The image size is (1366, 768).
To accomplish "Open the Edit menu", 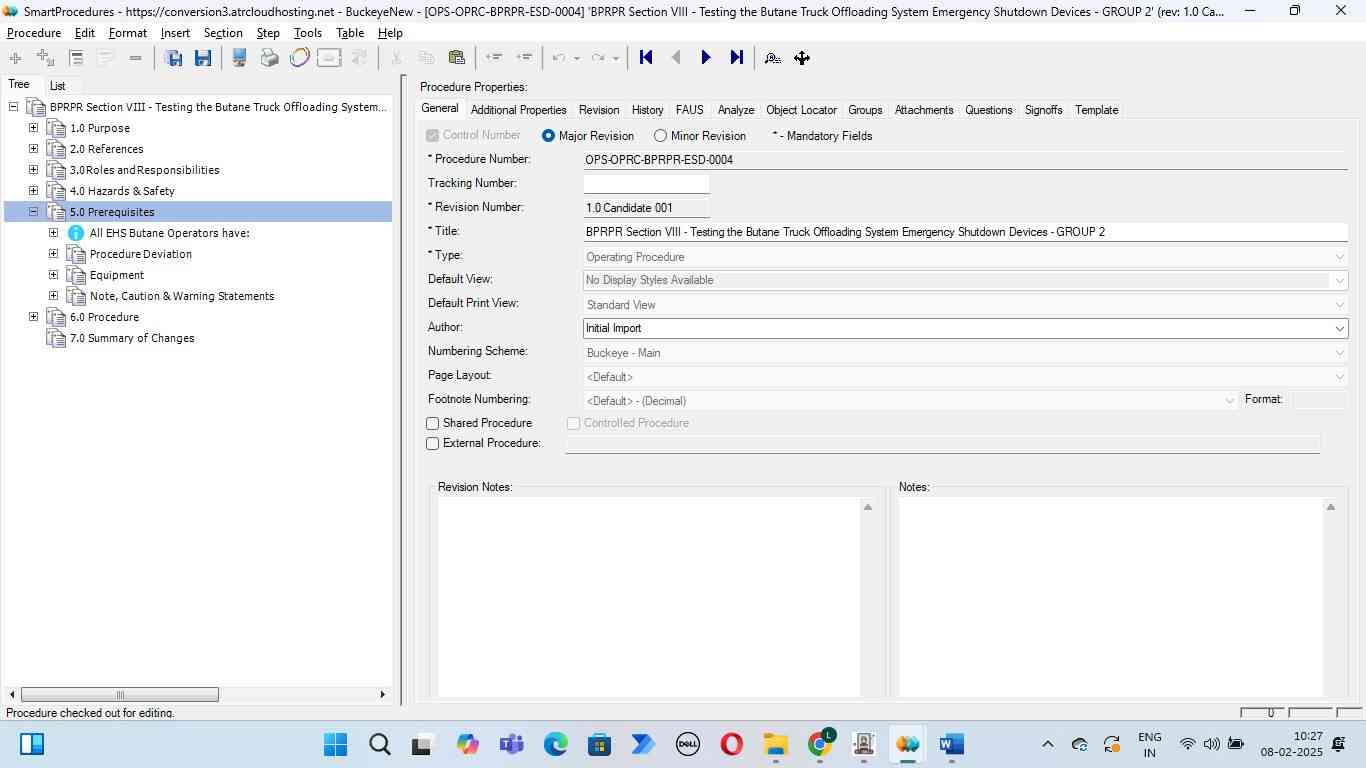I will (85, 33).
